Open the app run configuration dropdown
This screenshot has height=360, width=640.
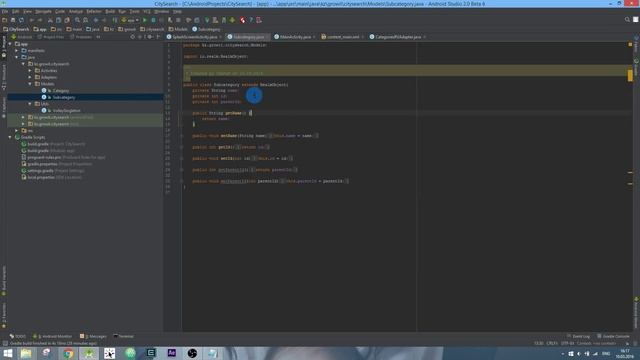pyautogui.click(x=130, y=20)
